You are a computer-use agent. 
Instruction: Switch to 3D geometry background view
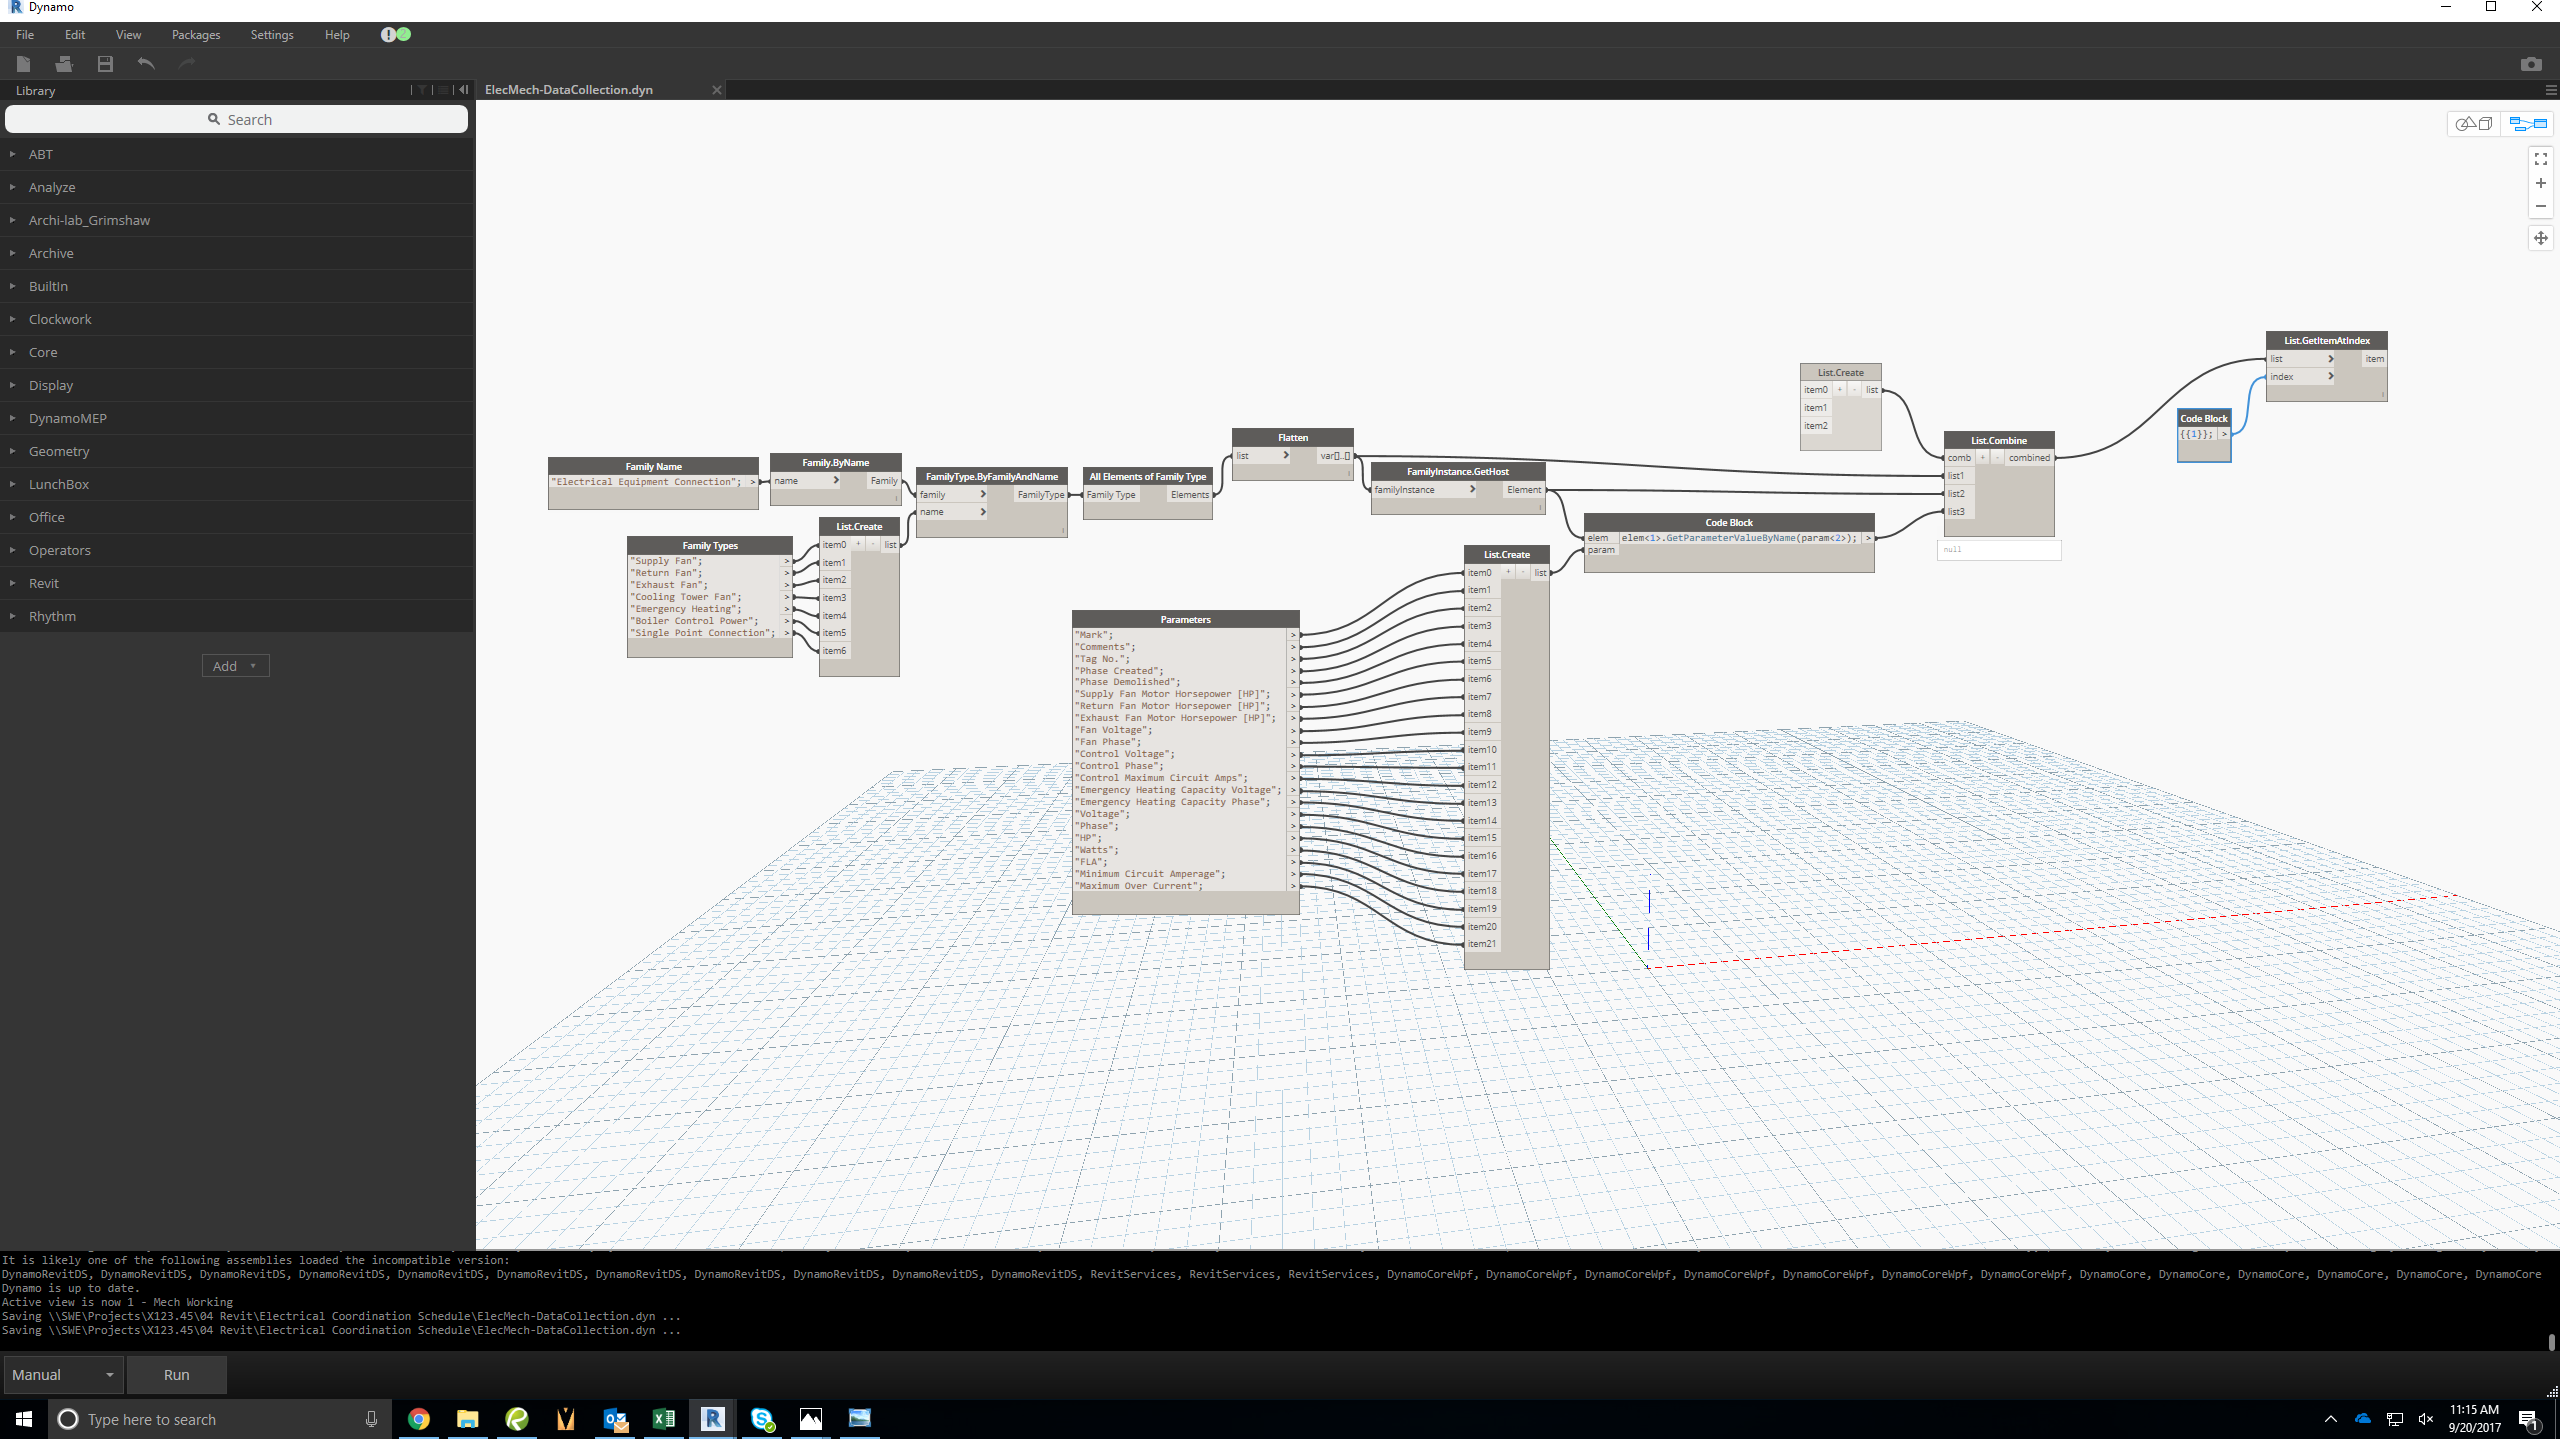(2474, 124)
